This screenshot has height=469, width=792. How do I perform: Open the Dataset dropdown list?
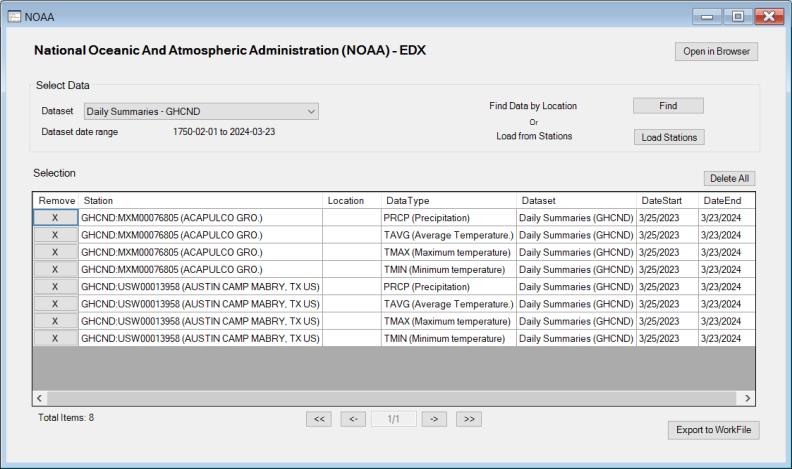click(310, 112)
